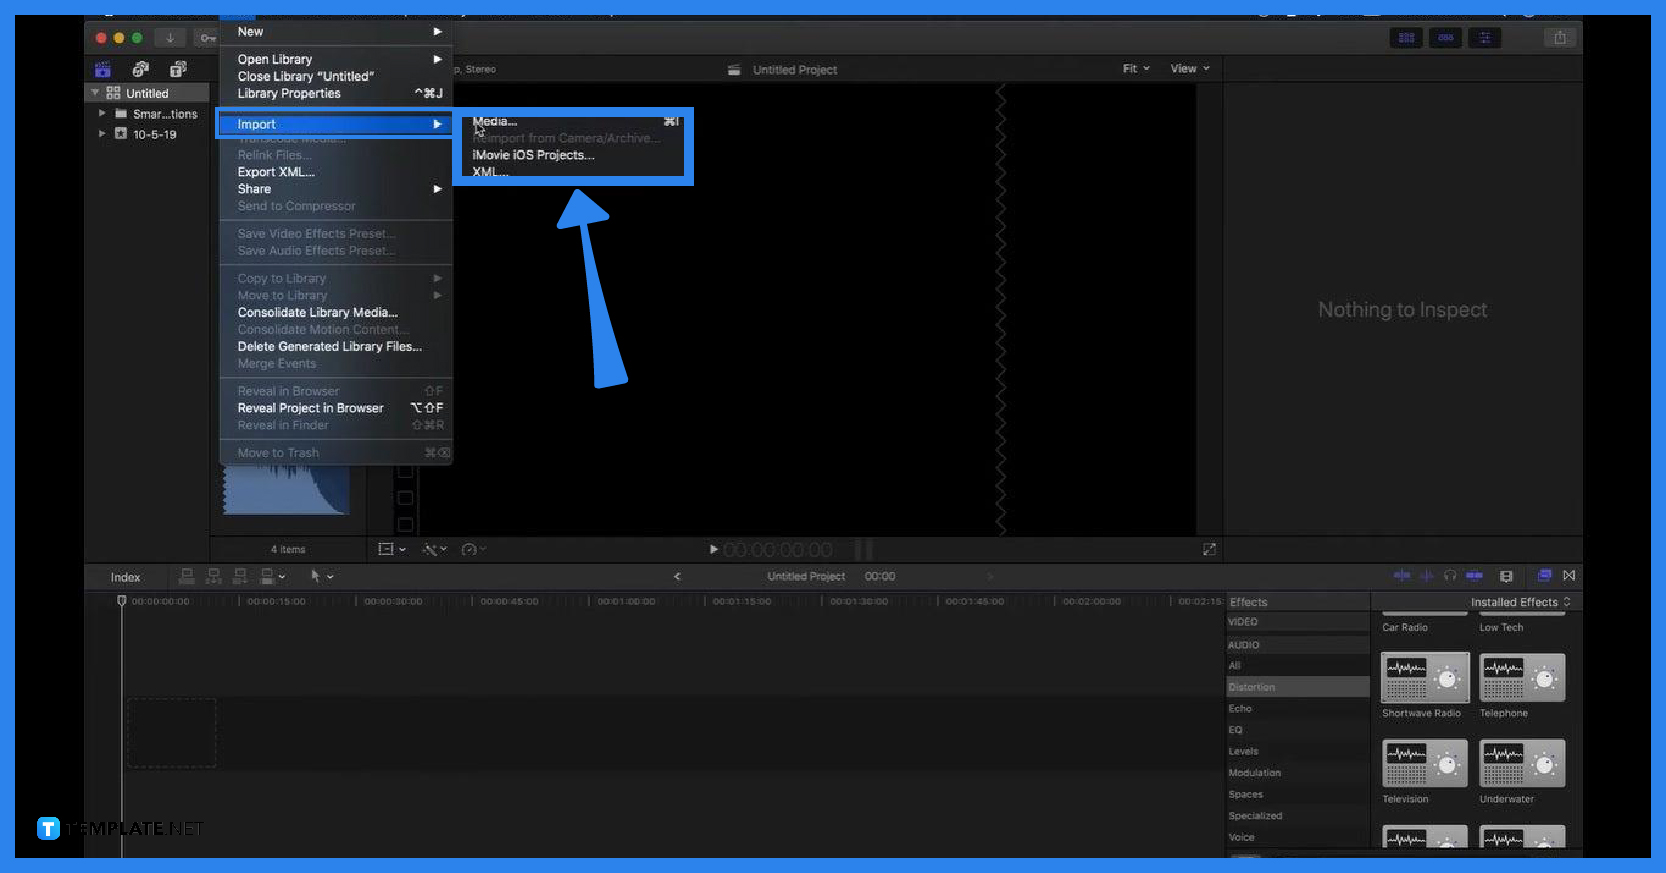Enter full-screen viewer with expand icon
Viewport: 1666px width, 873px height.
pos(1209,549)
